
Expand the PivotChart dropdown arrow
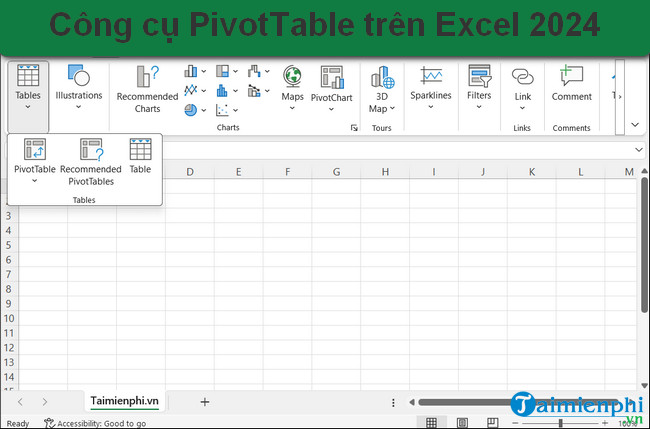[x=331, y=109]
